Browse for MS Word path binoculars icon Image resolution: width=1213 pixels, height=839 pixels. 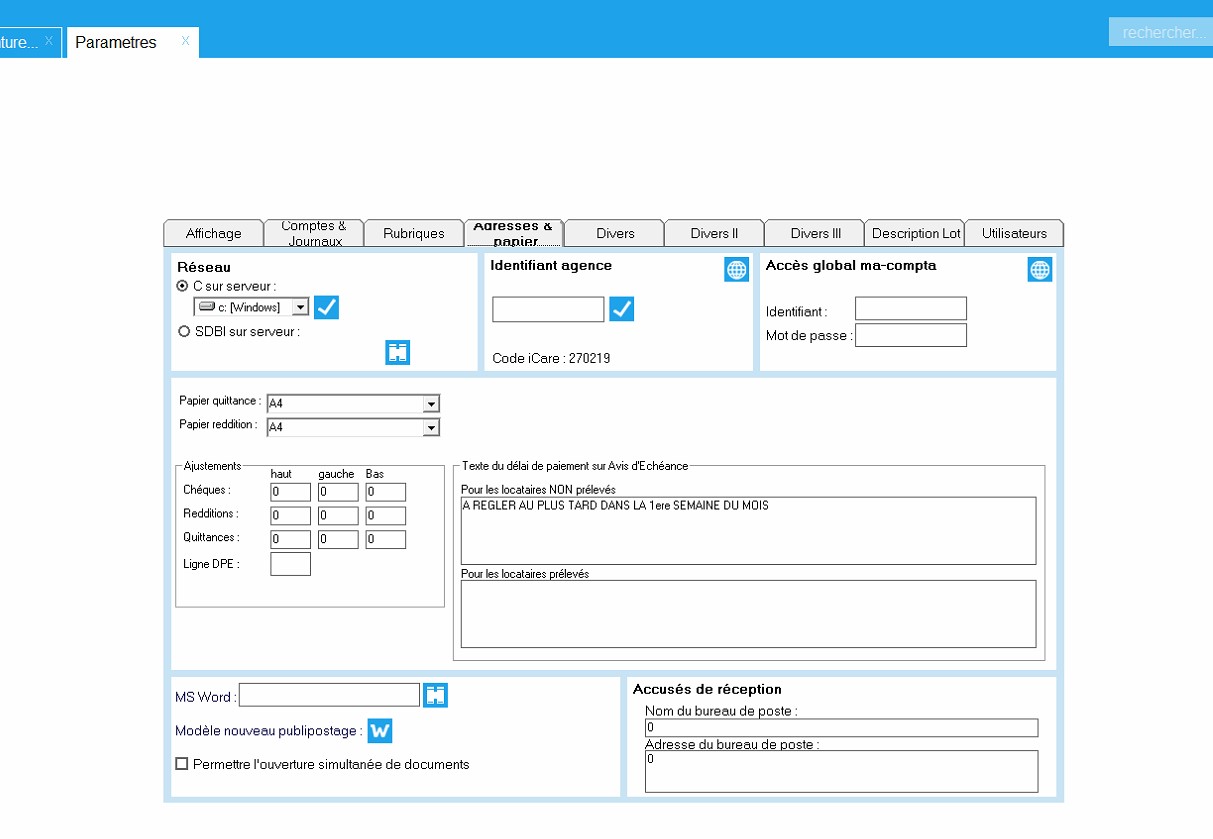pos(435,695)
